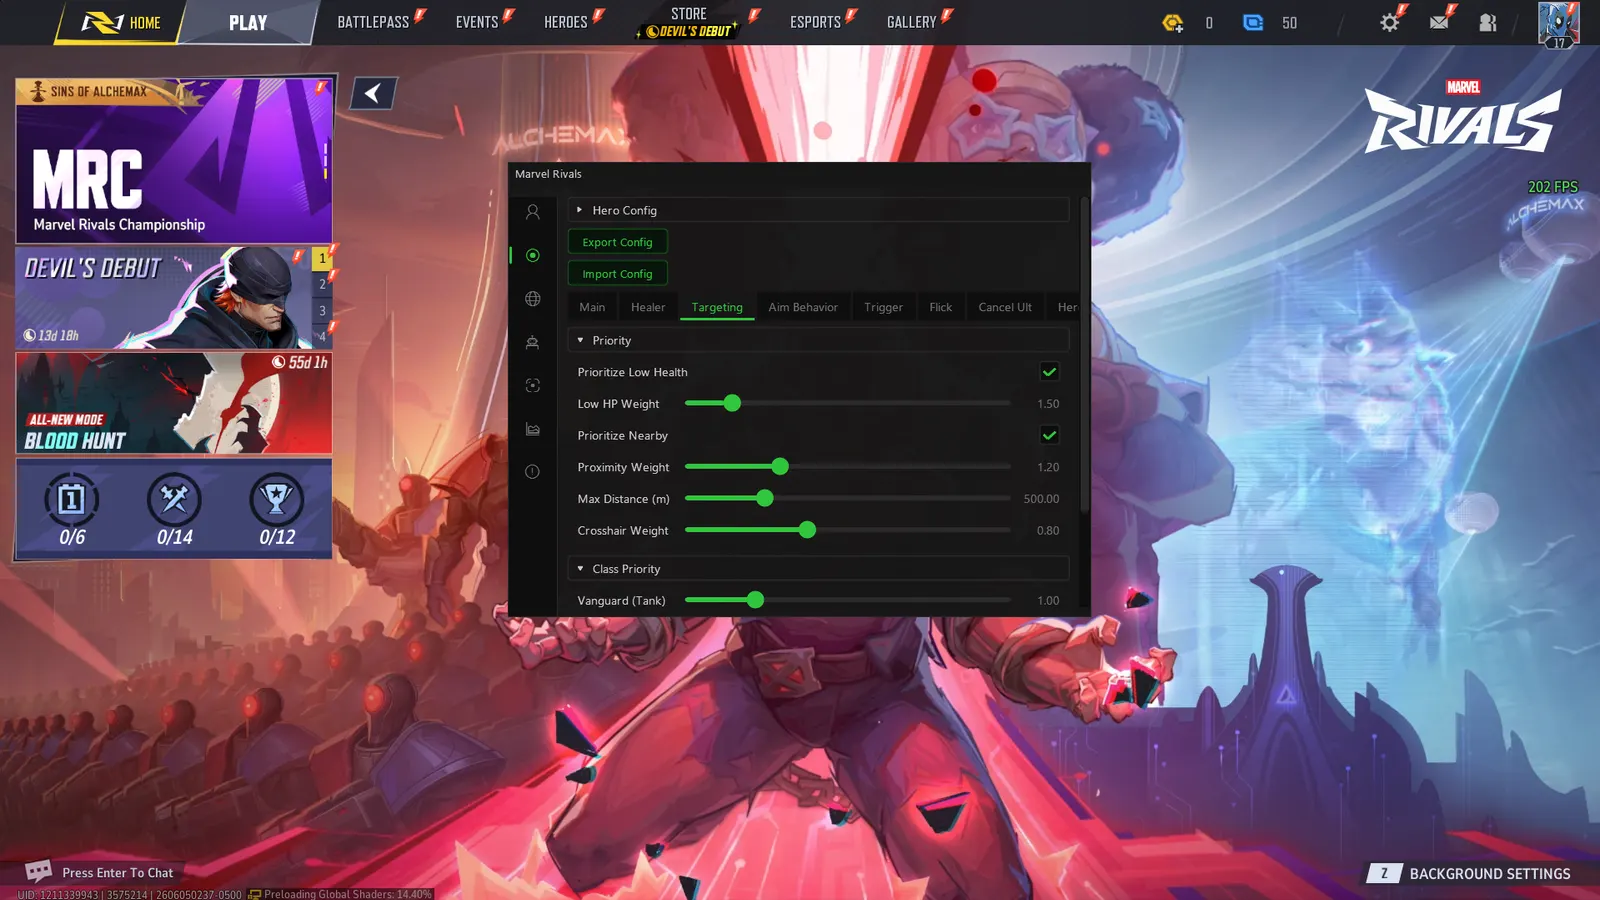Click the Crosshair Weight slider
Image resolution: width=1600 pixels, height=900 pixels.
click(x=848, y=530)
